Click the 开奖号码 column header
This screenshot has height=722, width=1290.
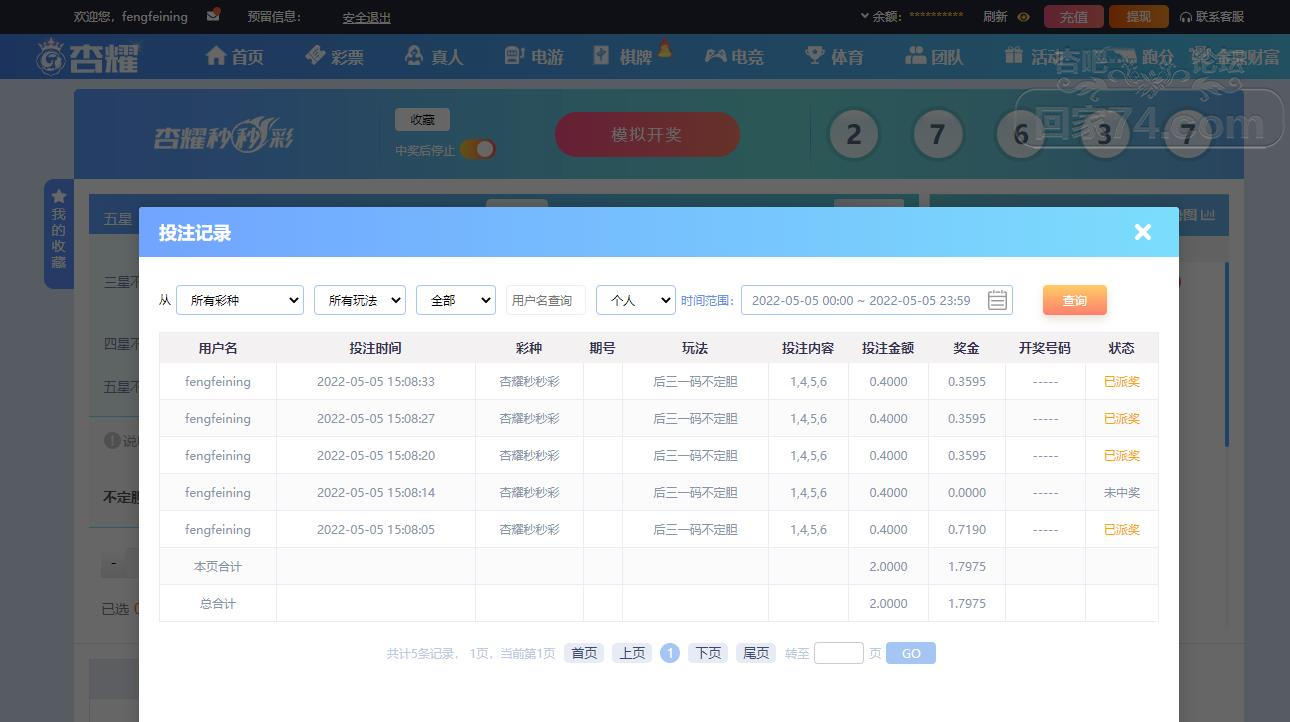click(1045, 348)
